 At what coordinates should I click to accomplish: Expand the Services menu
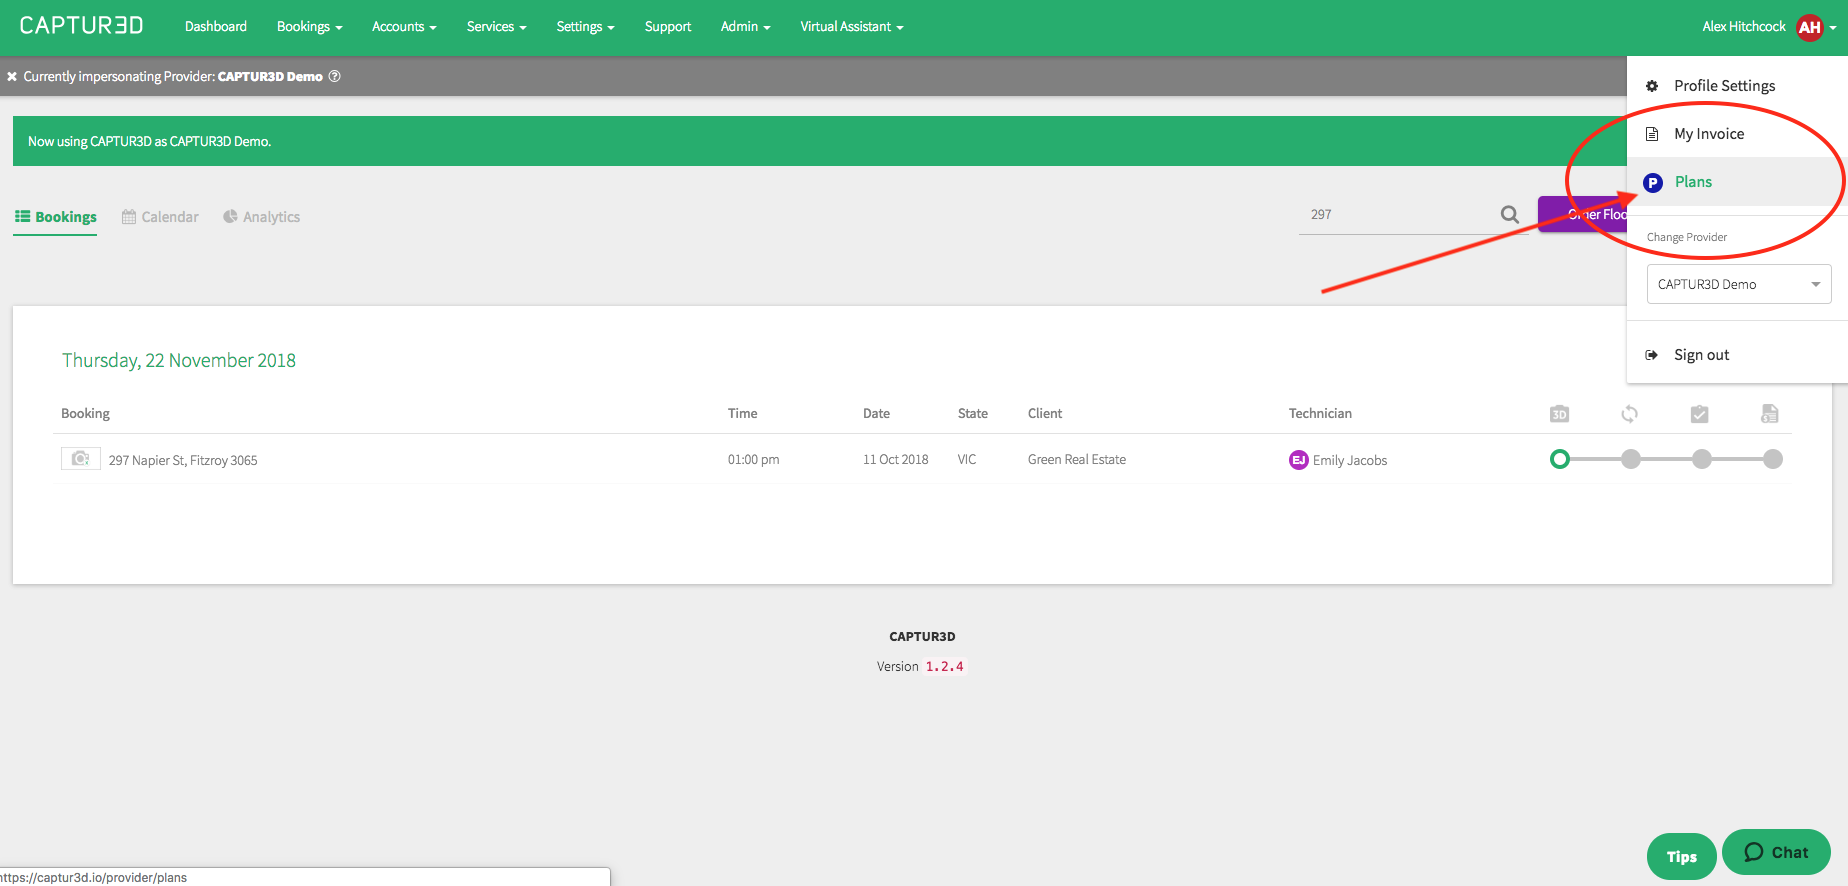496,27
